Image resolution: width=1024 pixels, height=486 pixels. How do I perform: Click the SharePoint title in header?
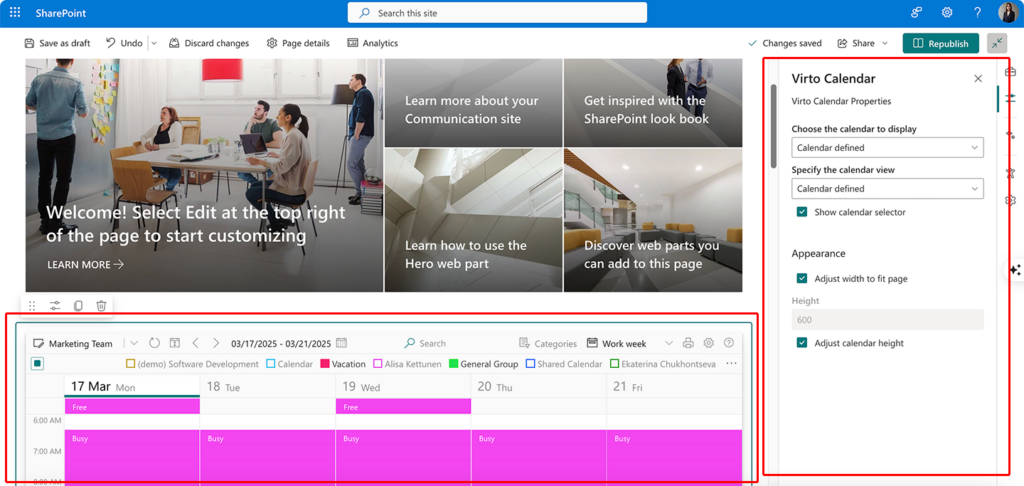pyautogui.click(x=61, y=13)
